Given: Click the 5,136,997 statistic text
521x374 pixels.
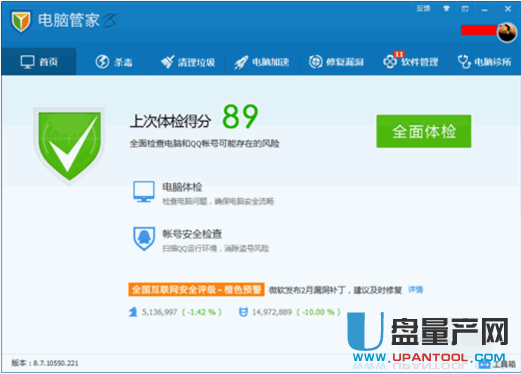Looking at the screenshot, I should (159, 312).
